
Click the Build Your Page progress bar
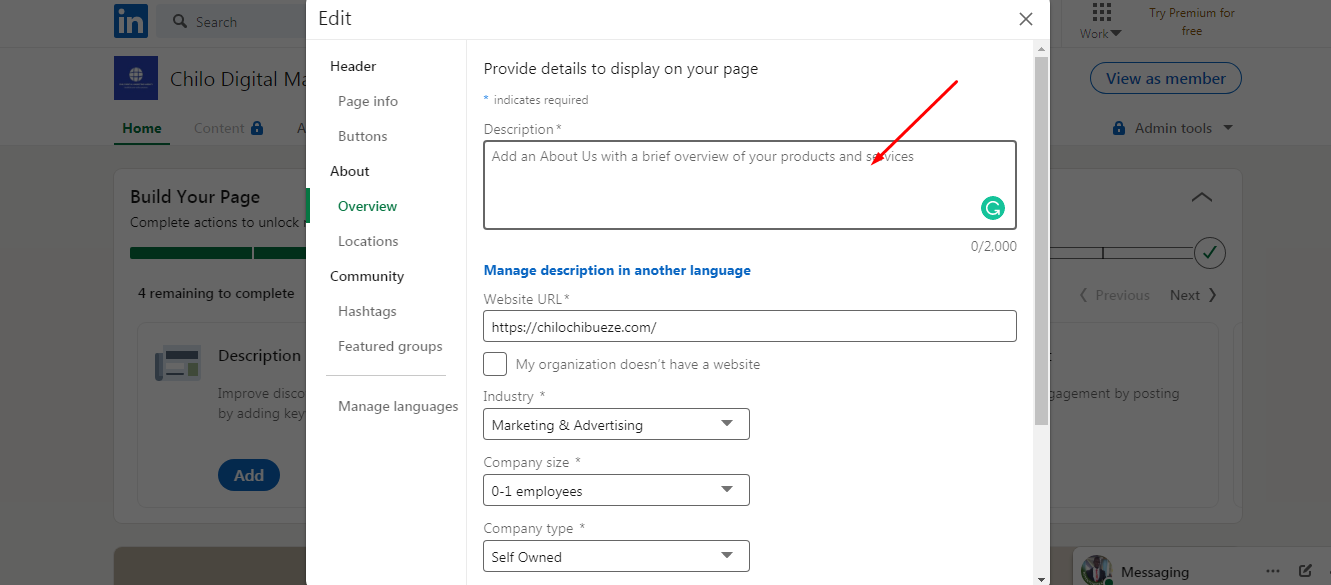tap(660, 253)
